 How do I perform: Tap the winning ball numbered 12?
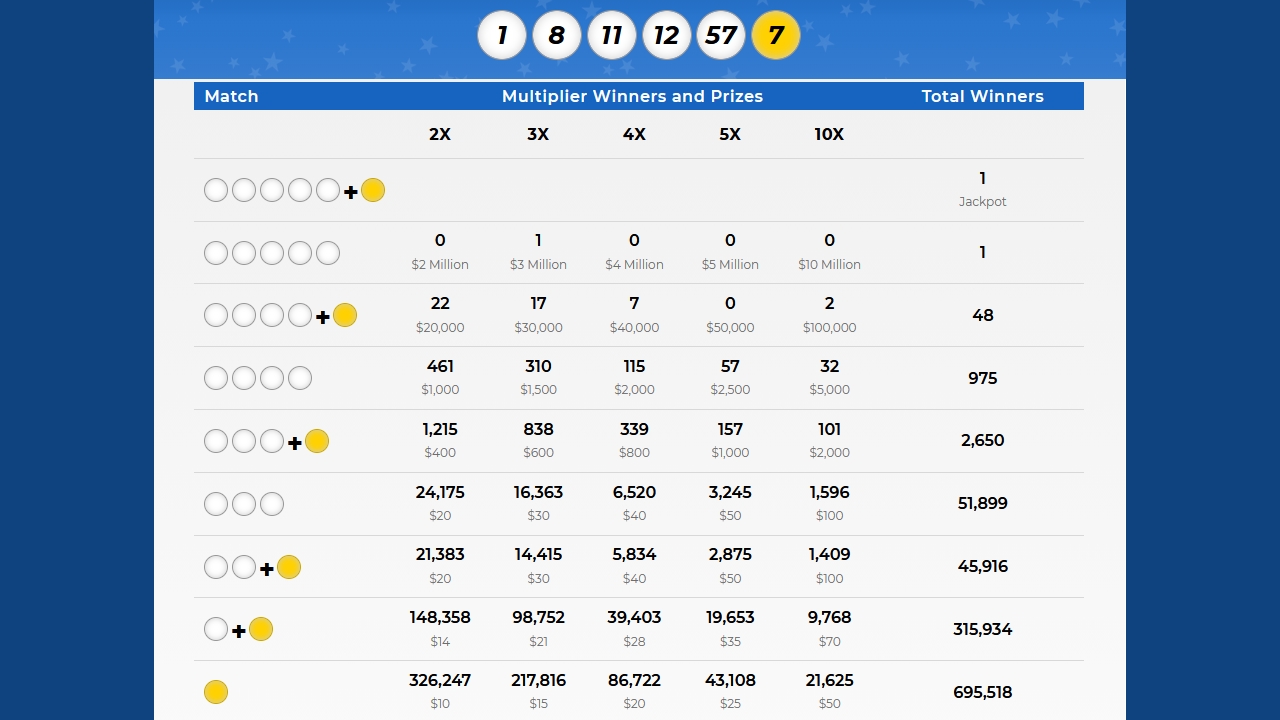(x=666, y=36)
